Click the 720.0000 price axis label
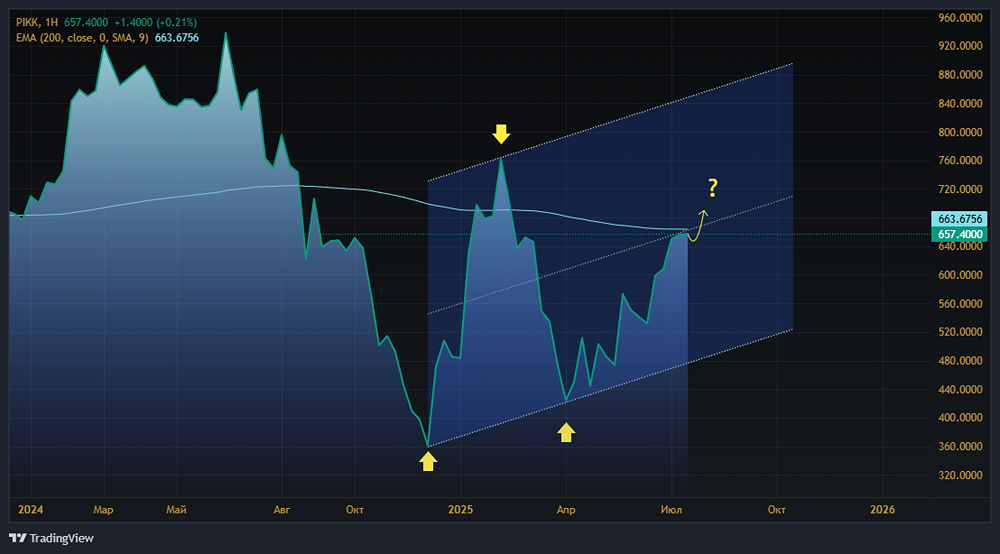The image size is (1000, 554). (960, 189)
